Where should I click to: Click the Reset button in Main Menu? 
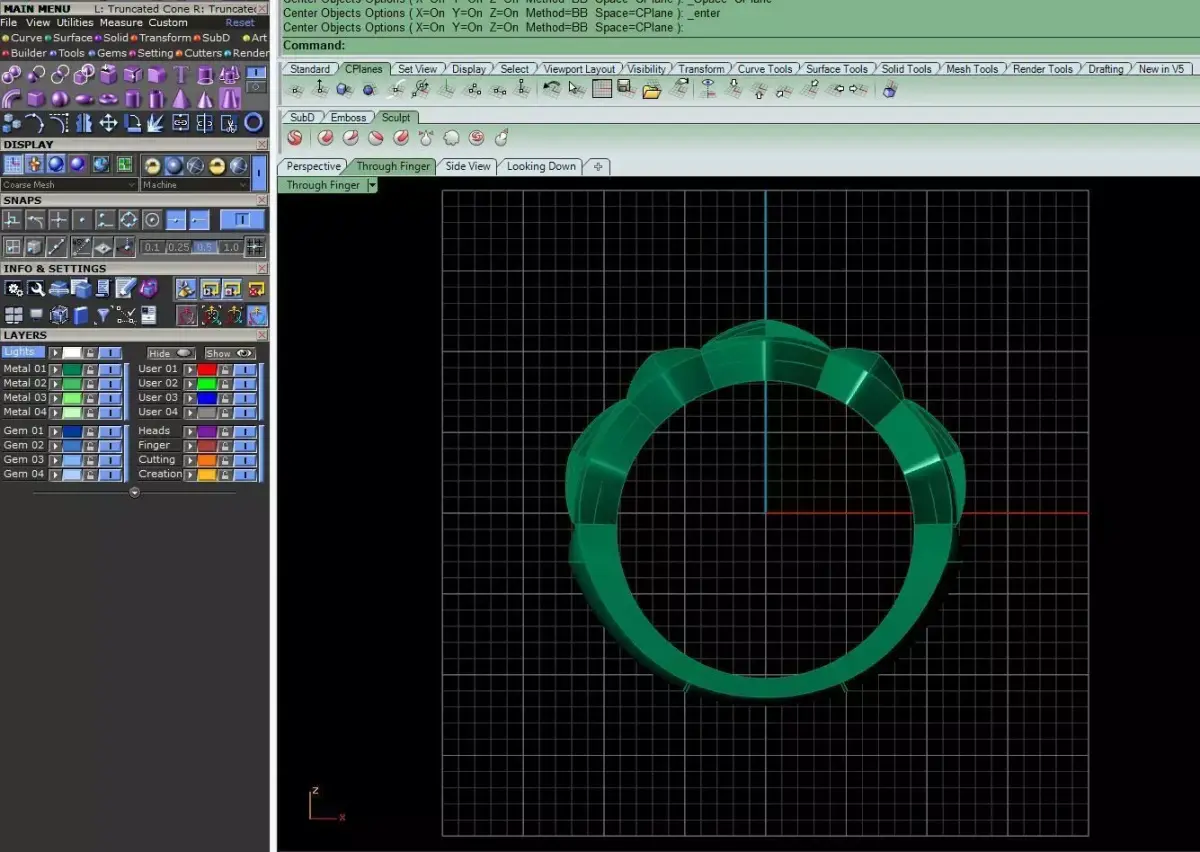click(x=240, y=22)
